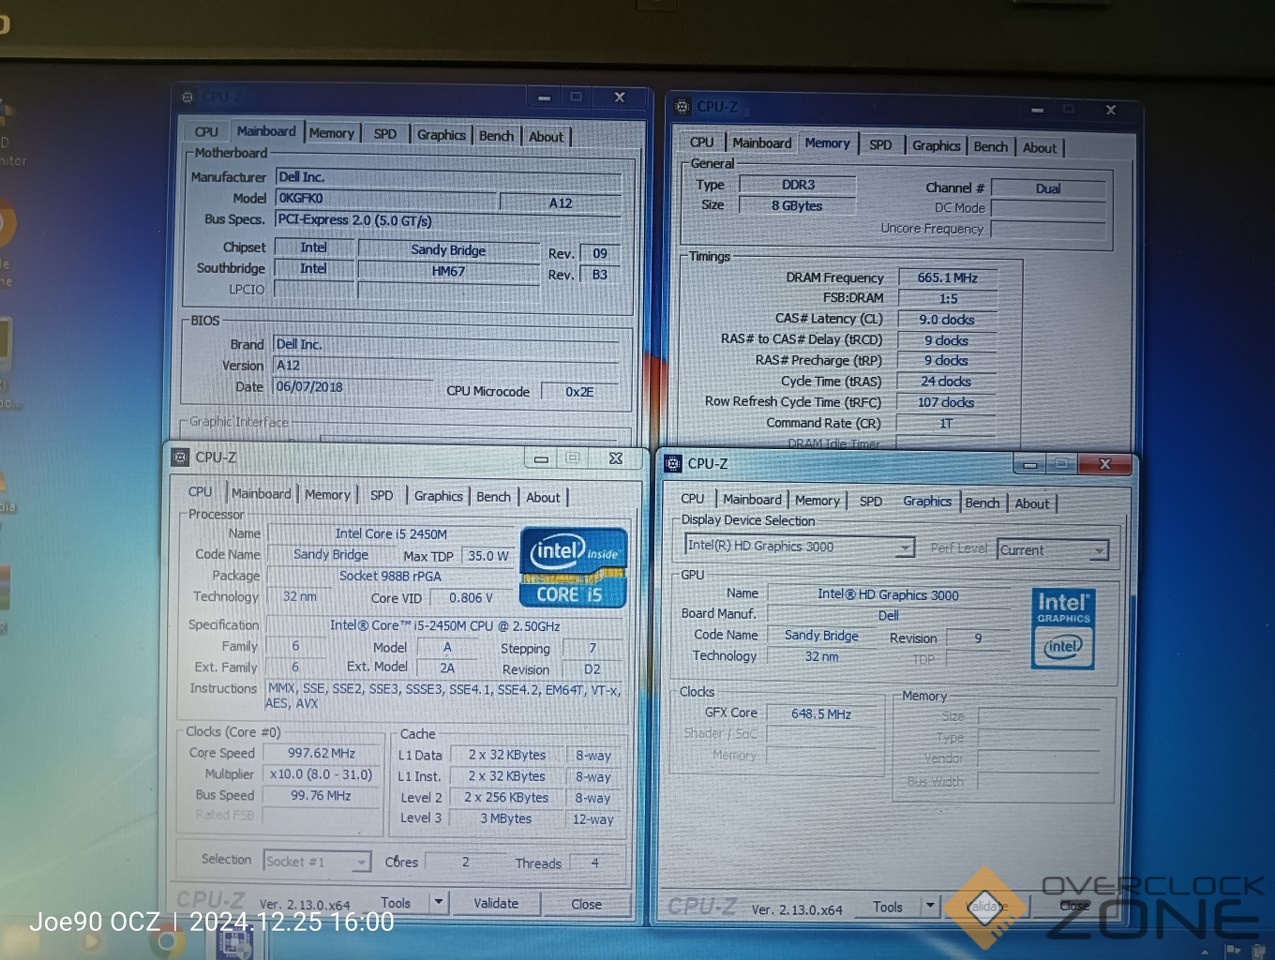Open the Bench tab in the Graphics window
This screenshot has width=1275, height=960.
point(982,502)
